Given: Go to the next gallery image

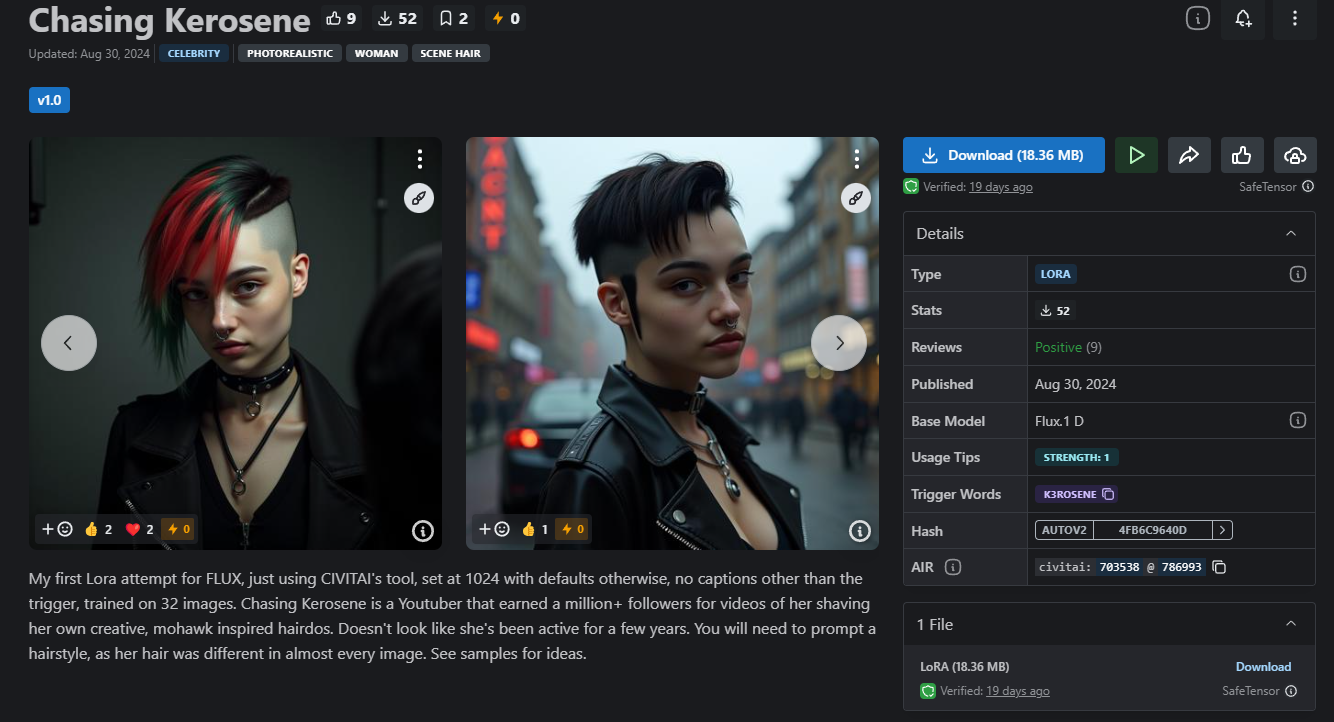Looking at the screenshot, I should click(x=839, y=343).
